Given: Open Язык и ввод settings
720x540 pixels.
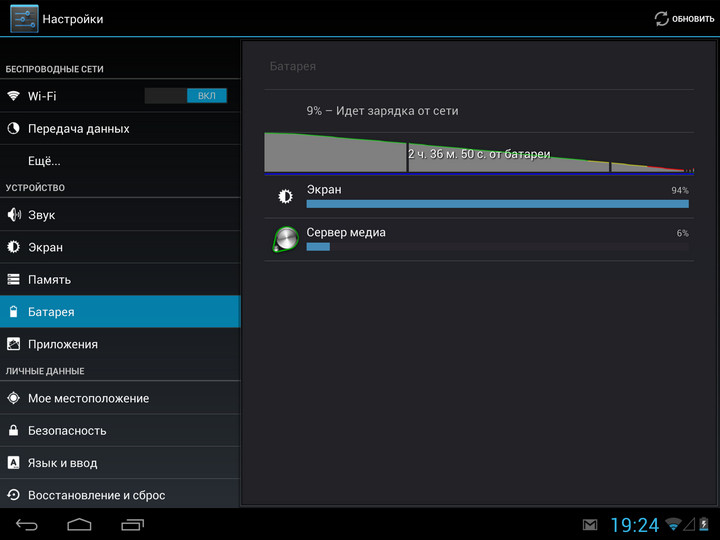Looking at the screenshot, I should 120,462.
